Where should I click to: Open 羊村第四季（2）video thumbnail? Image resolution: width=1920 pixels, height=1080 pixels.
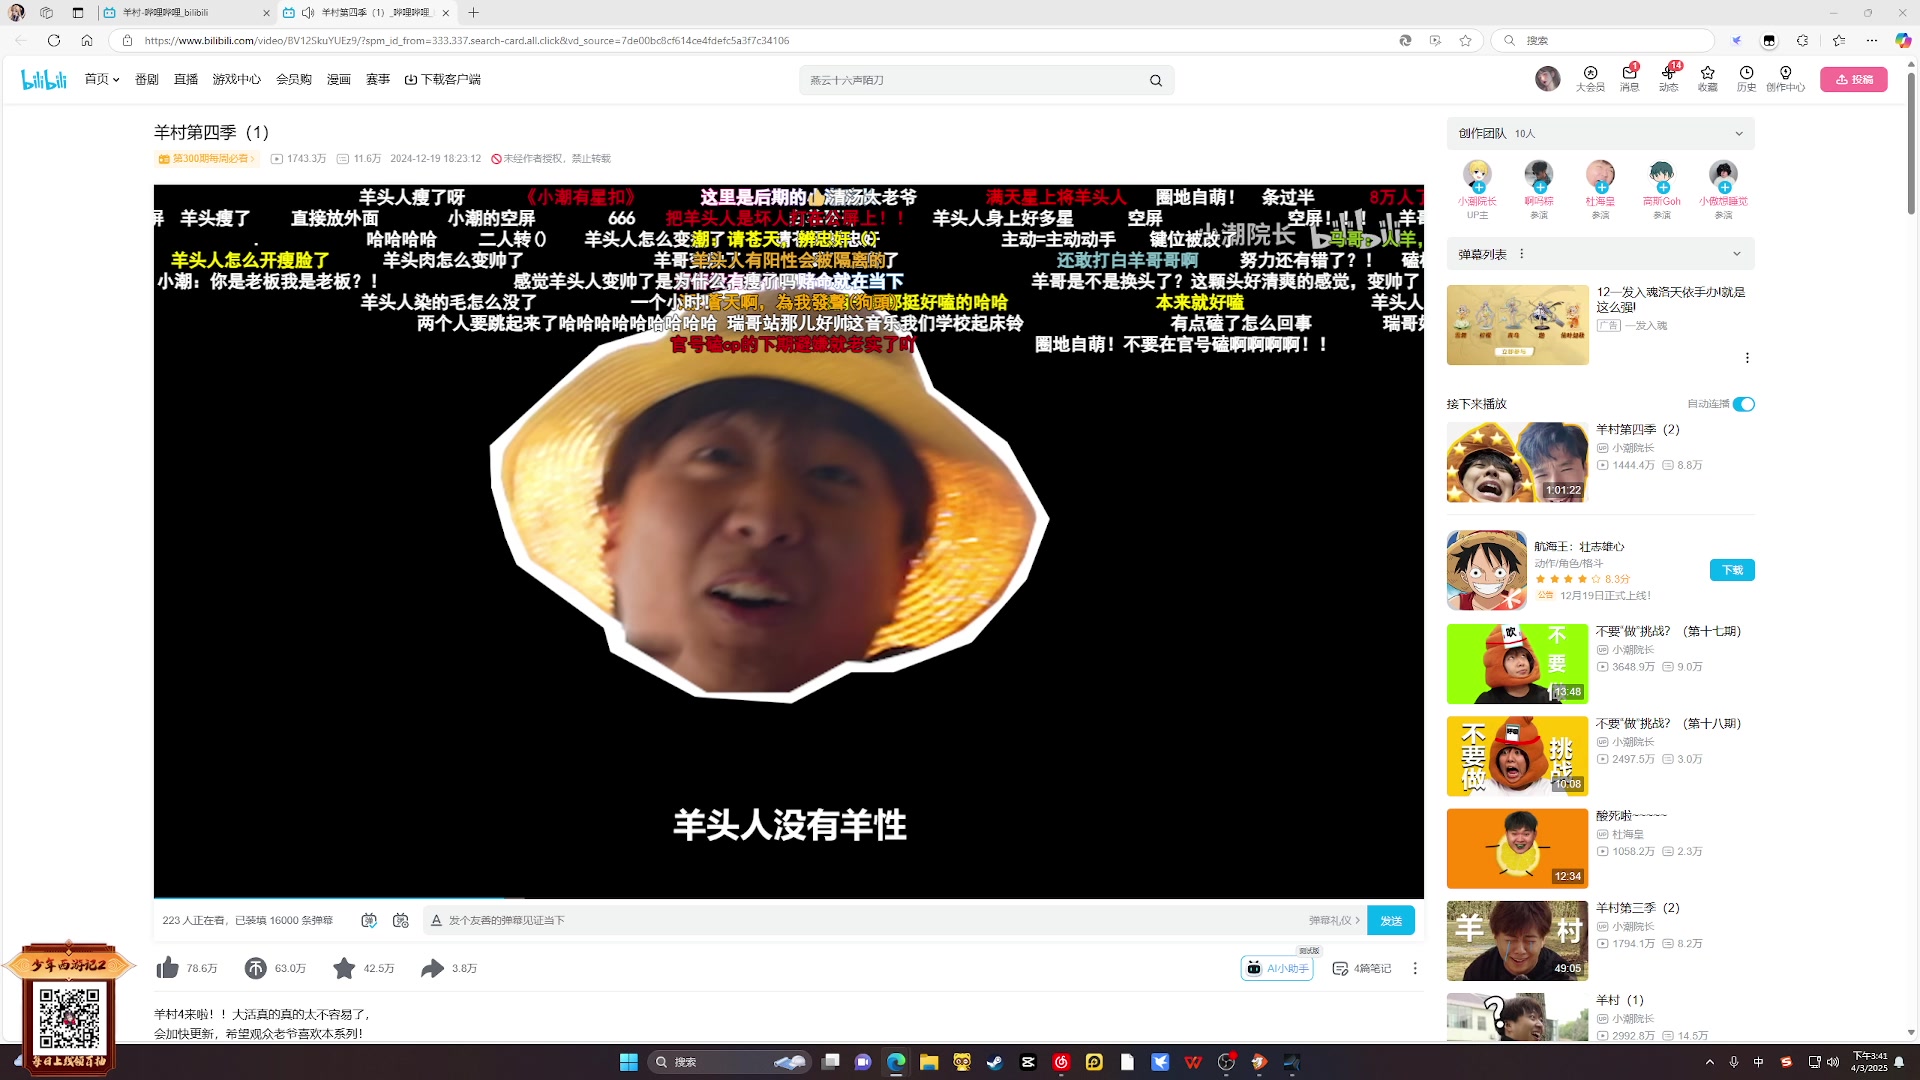click(x=1517, y=462)
